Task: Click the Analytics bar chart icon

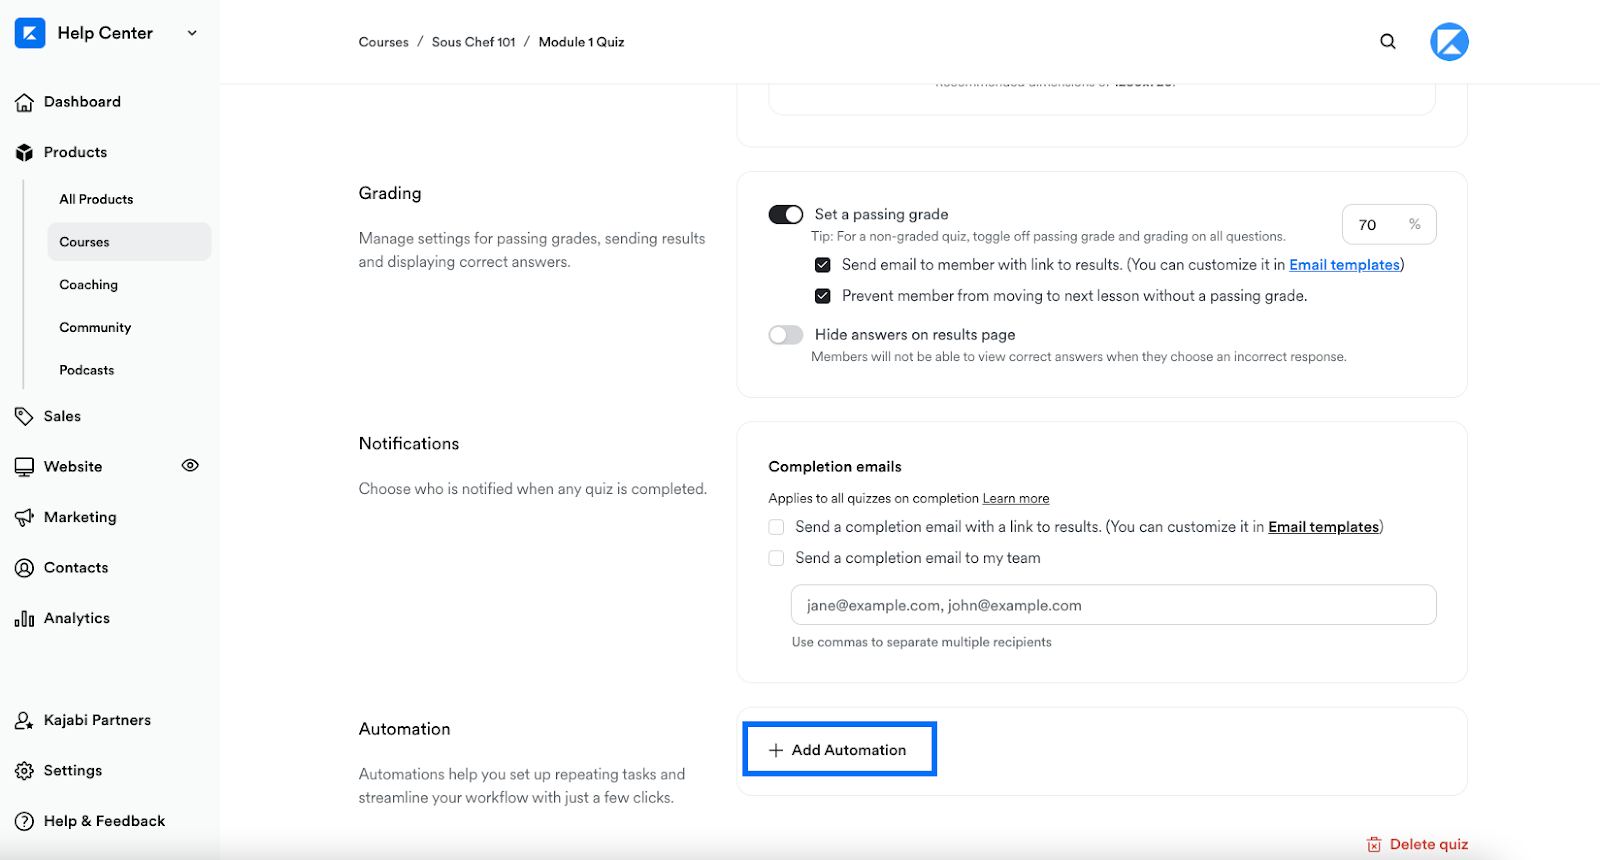Action: 24,619
